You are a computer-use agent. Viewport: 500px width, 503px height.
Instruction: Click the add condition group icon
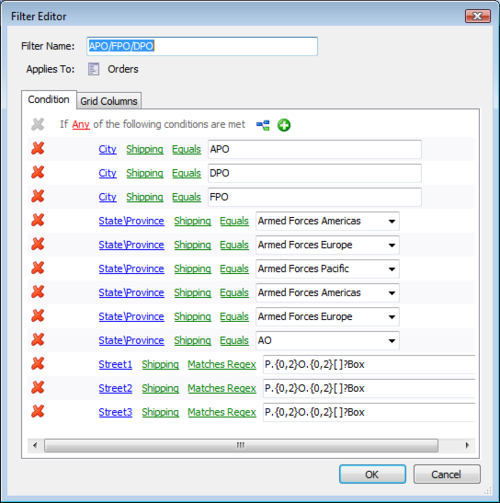click(263, 125)
